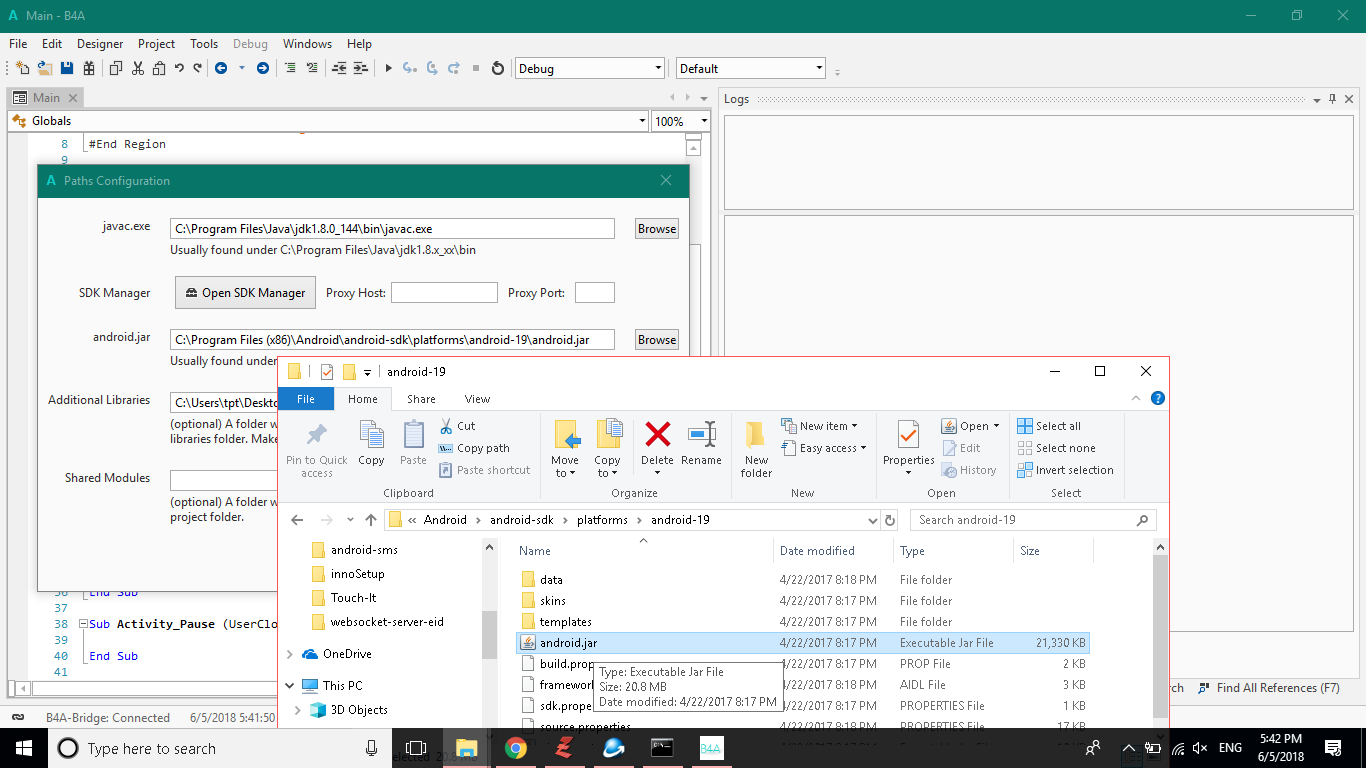Image resolution: width=1366 pixels, height=768 pixels.
Task: Click the Proxy Host input field
Action: click(444, 293)
